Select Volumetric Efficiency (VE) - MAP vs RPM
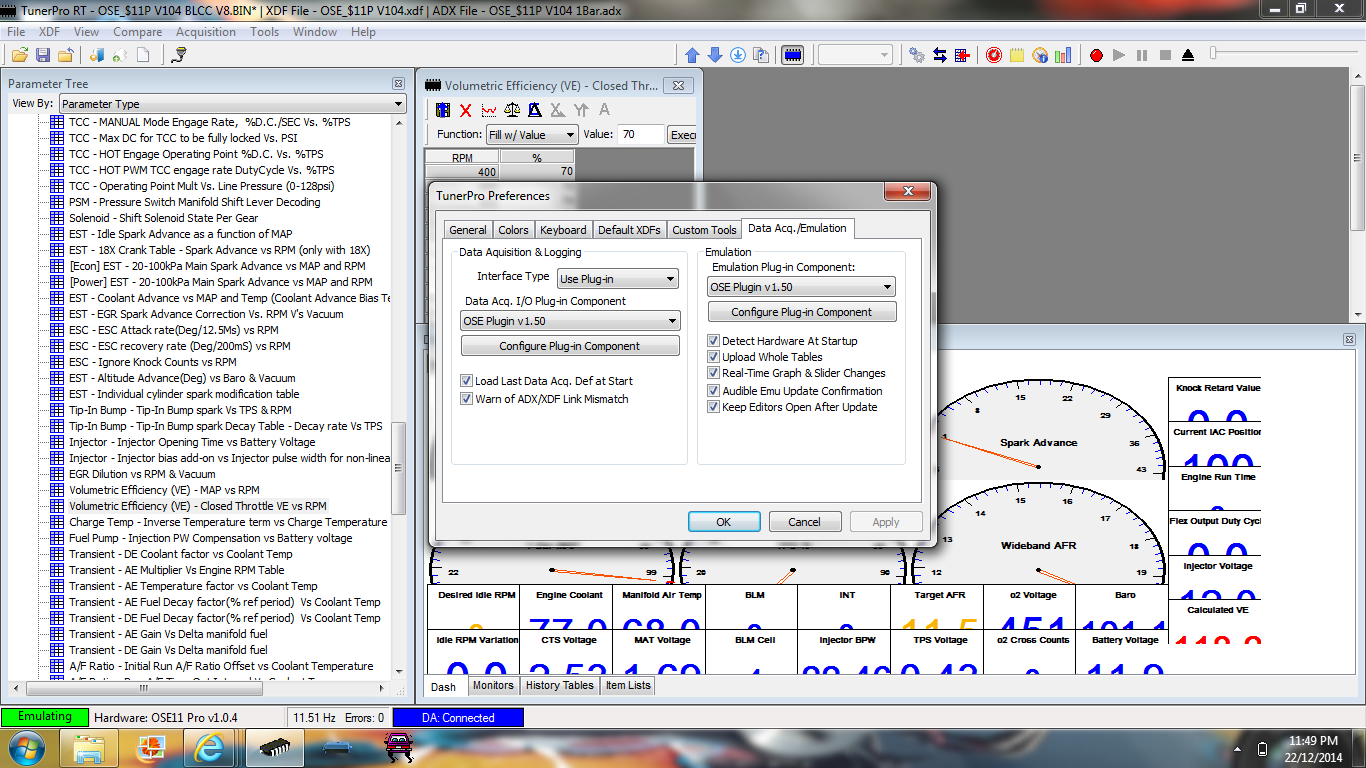Viewport: 1366px width, 768px height. click(164, 490)
